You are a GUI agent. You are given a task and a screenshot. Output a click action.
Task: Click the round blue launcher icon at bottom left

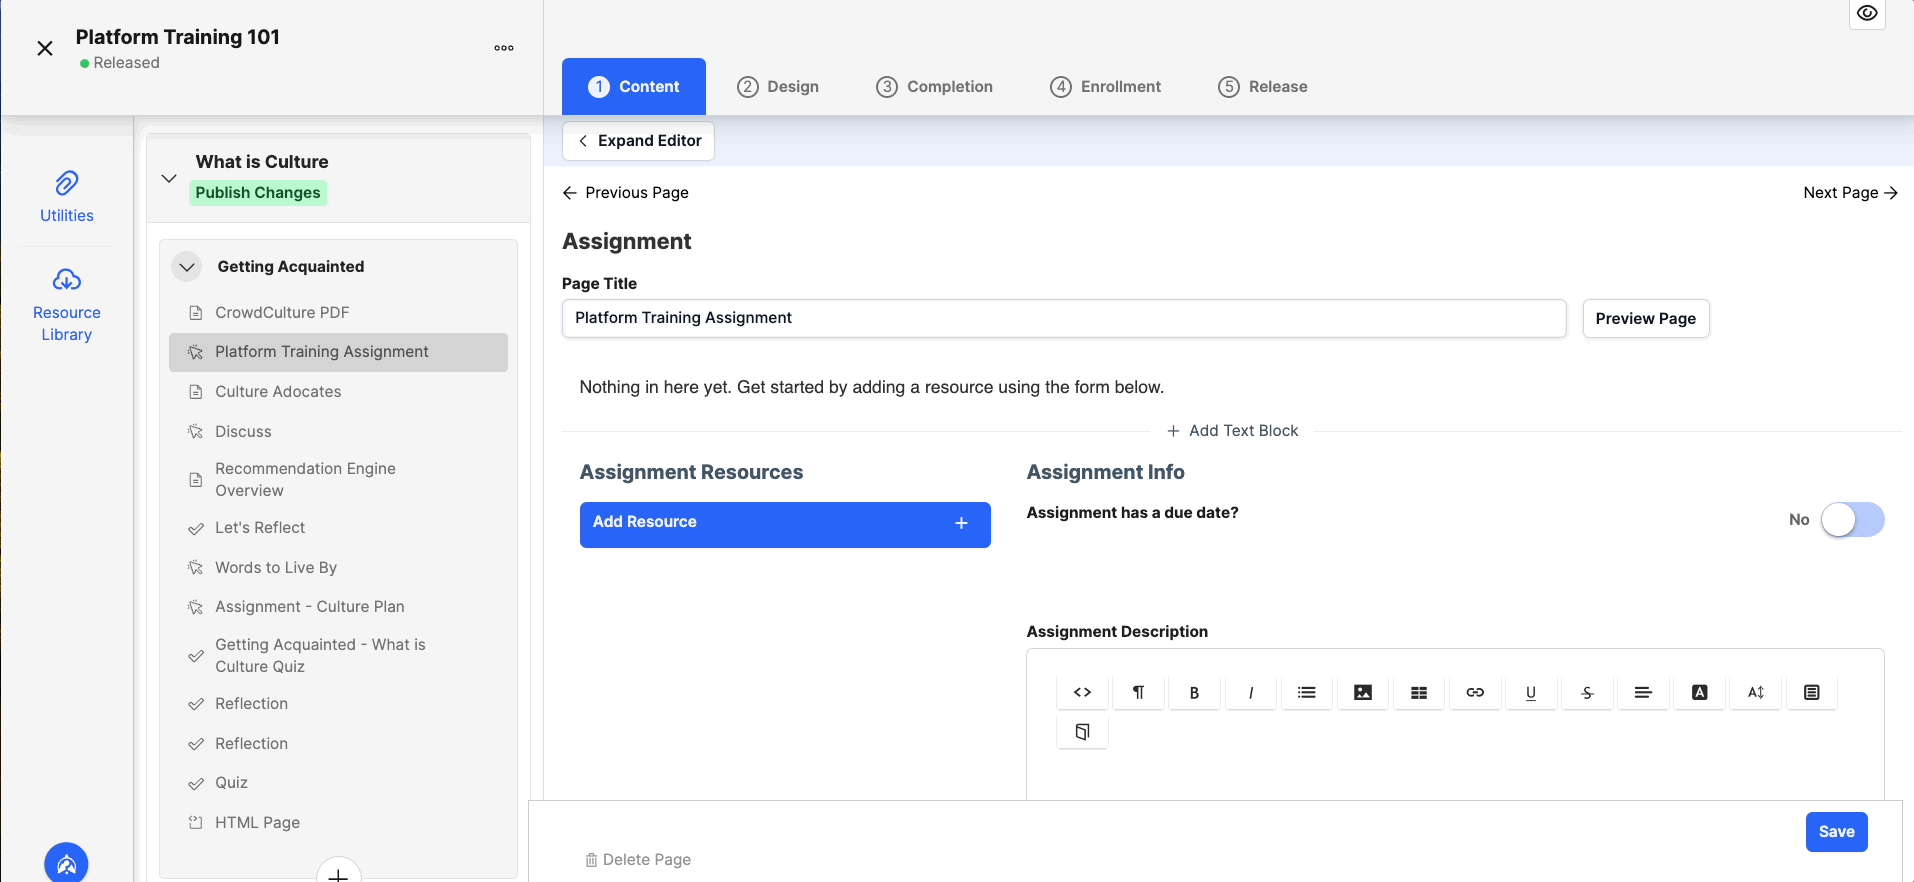click(66, 863)
